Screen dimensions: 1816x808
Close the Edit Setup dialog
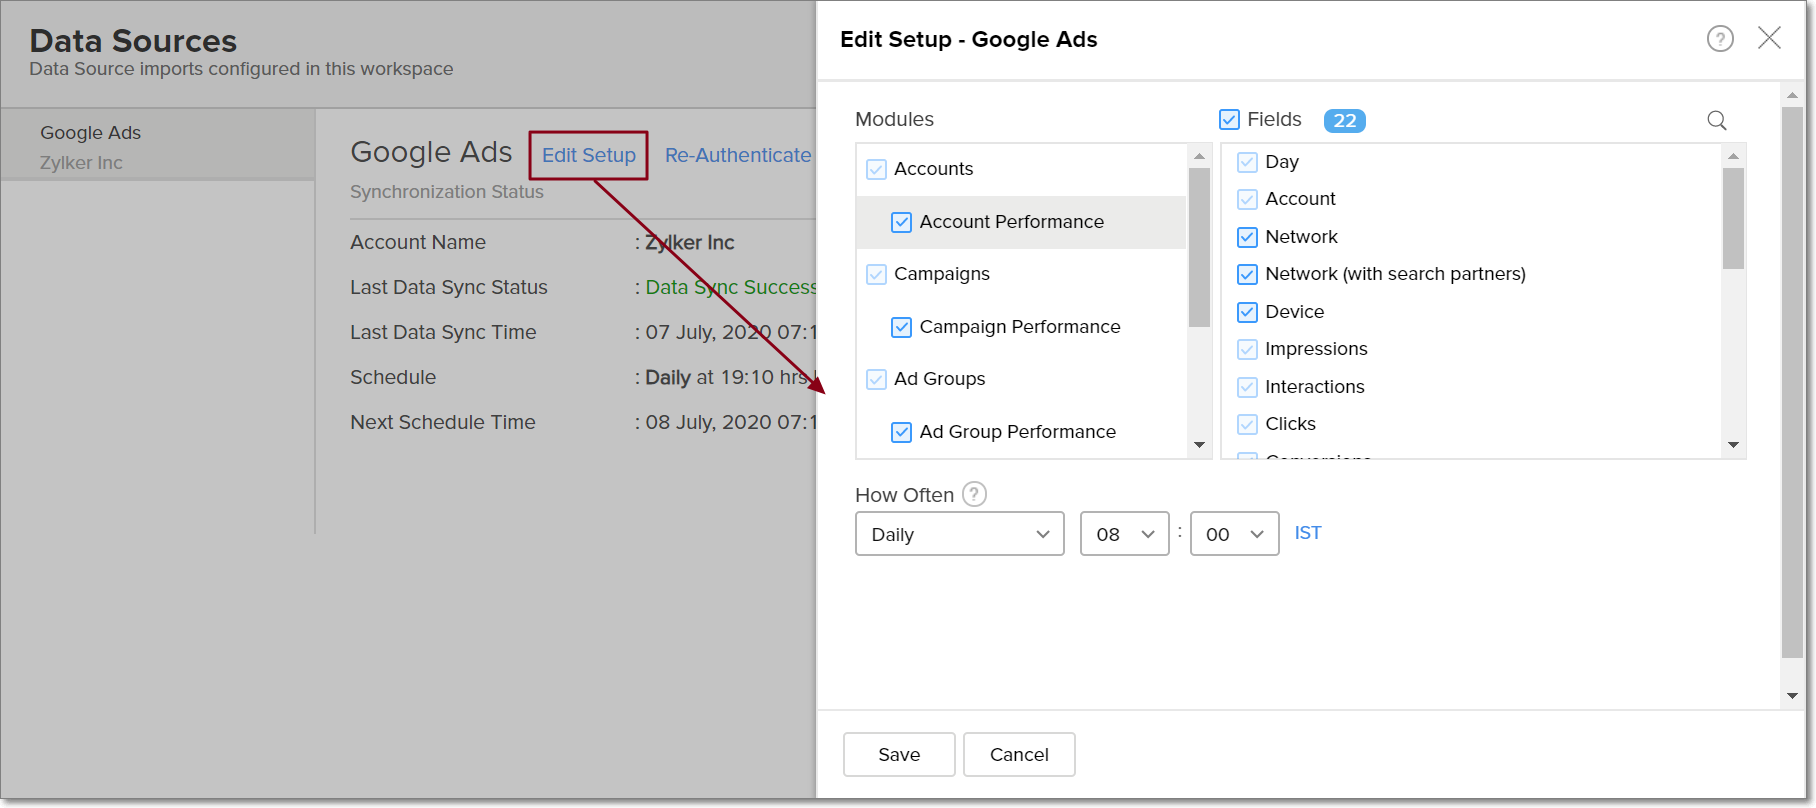pos(1769,38)
